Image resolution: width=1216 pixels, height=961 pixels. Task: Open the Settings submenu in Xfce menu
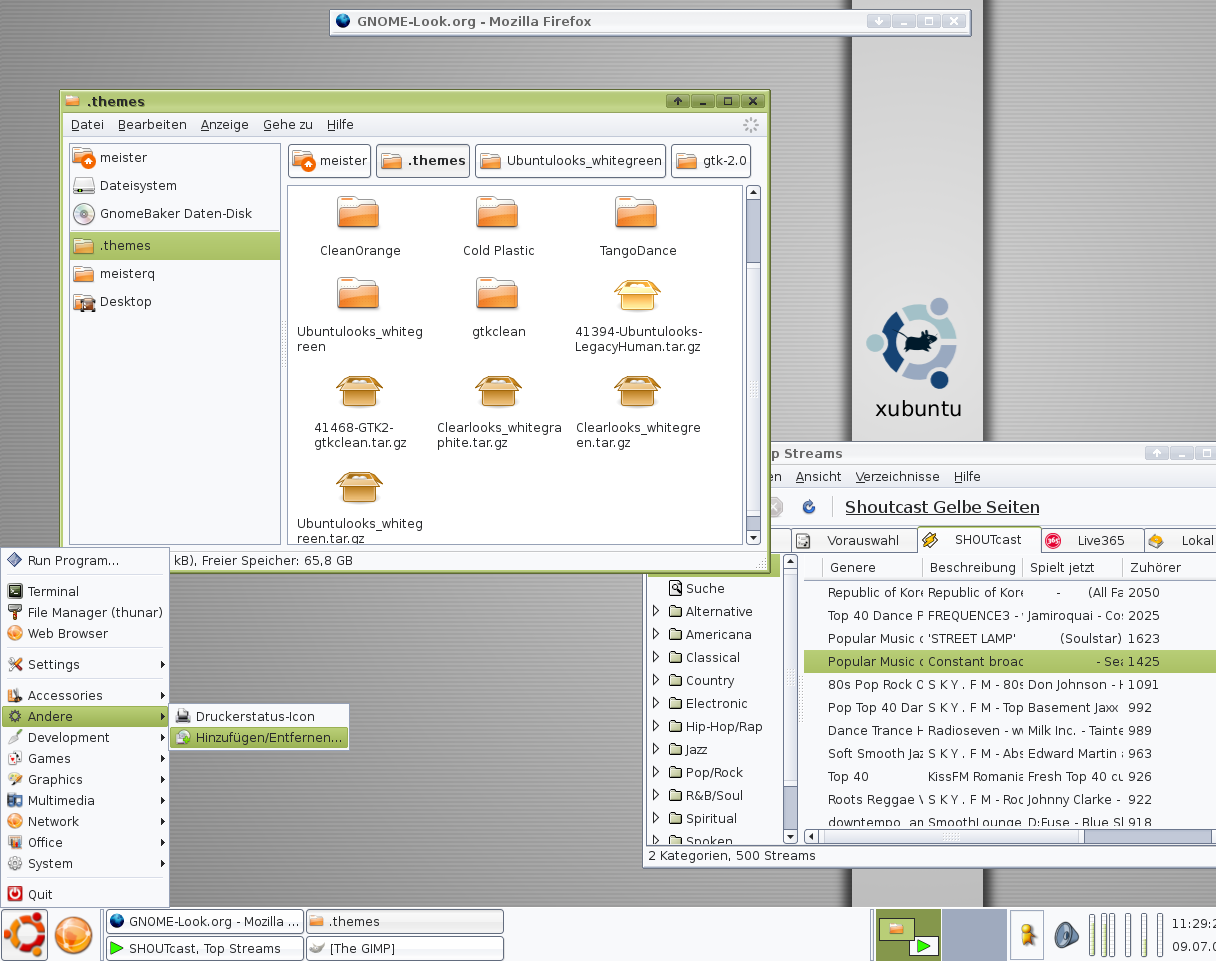[x=85, y=664]
